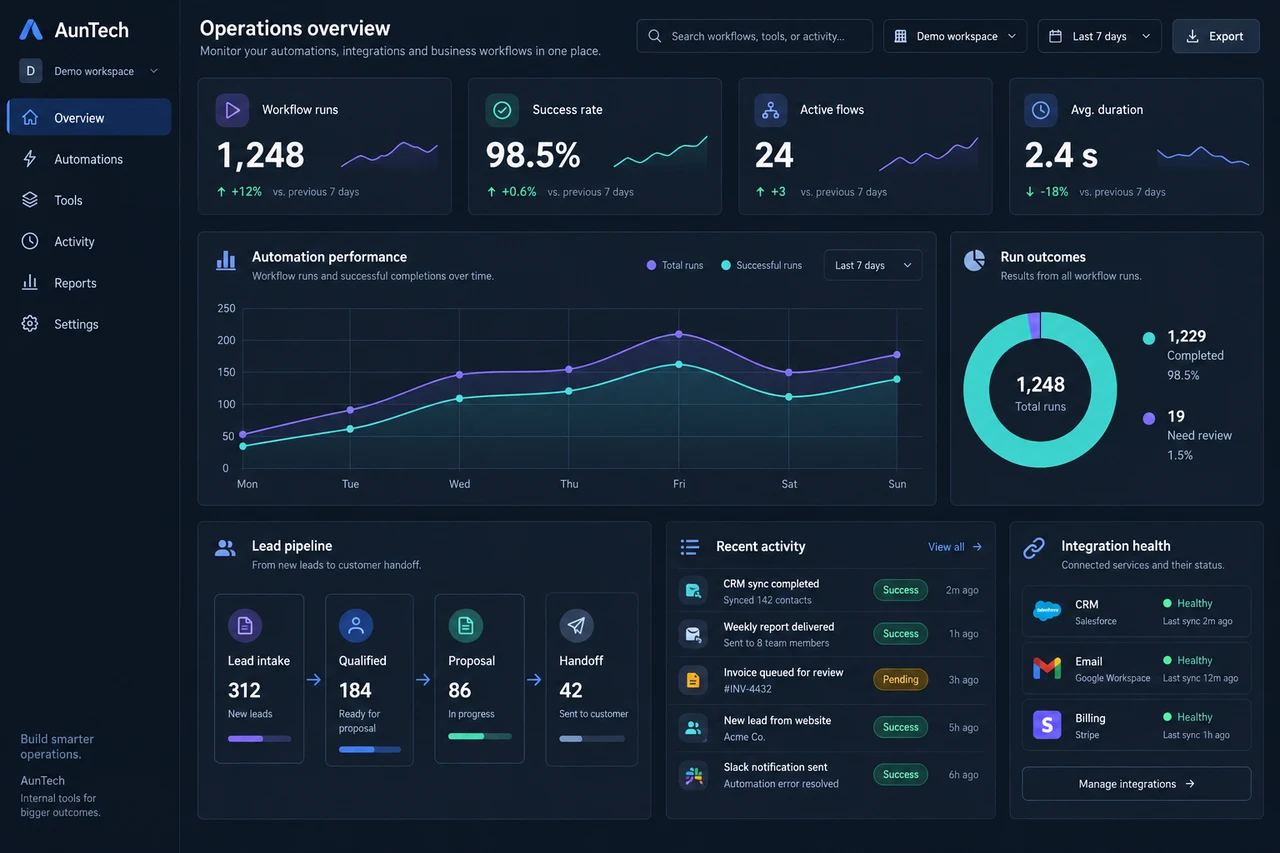This screenshot has height=853, width=1280.
Task: Click the Friday Total runs data point
Action: pyautogui.click(x=679, y=334)
